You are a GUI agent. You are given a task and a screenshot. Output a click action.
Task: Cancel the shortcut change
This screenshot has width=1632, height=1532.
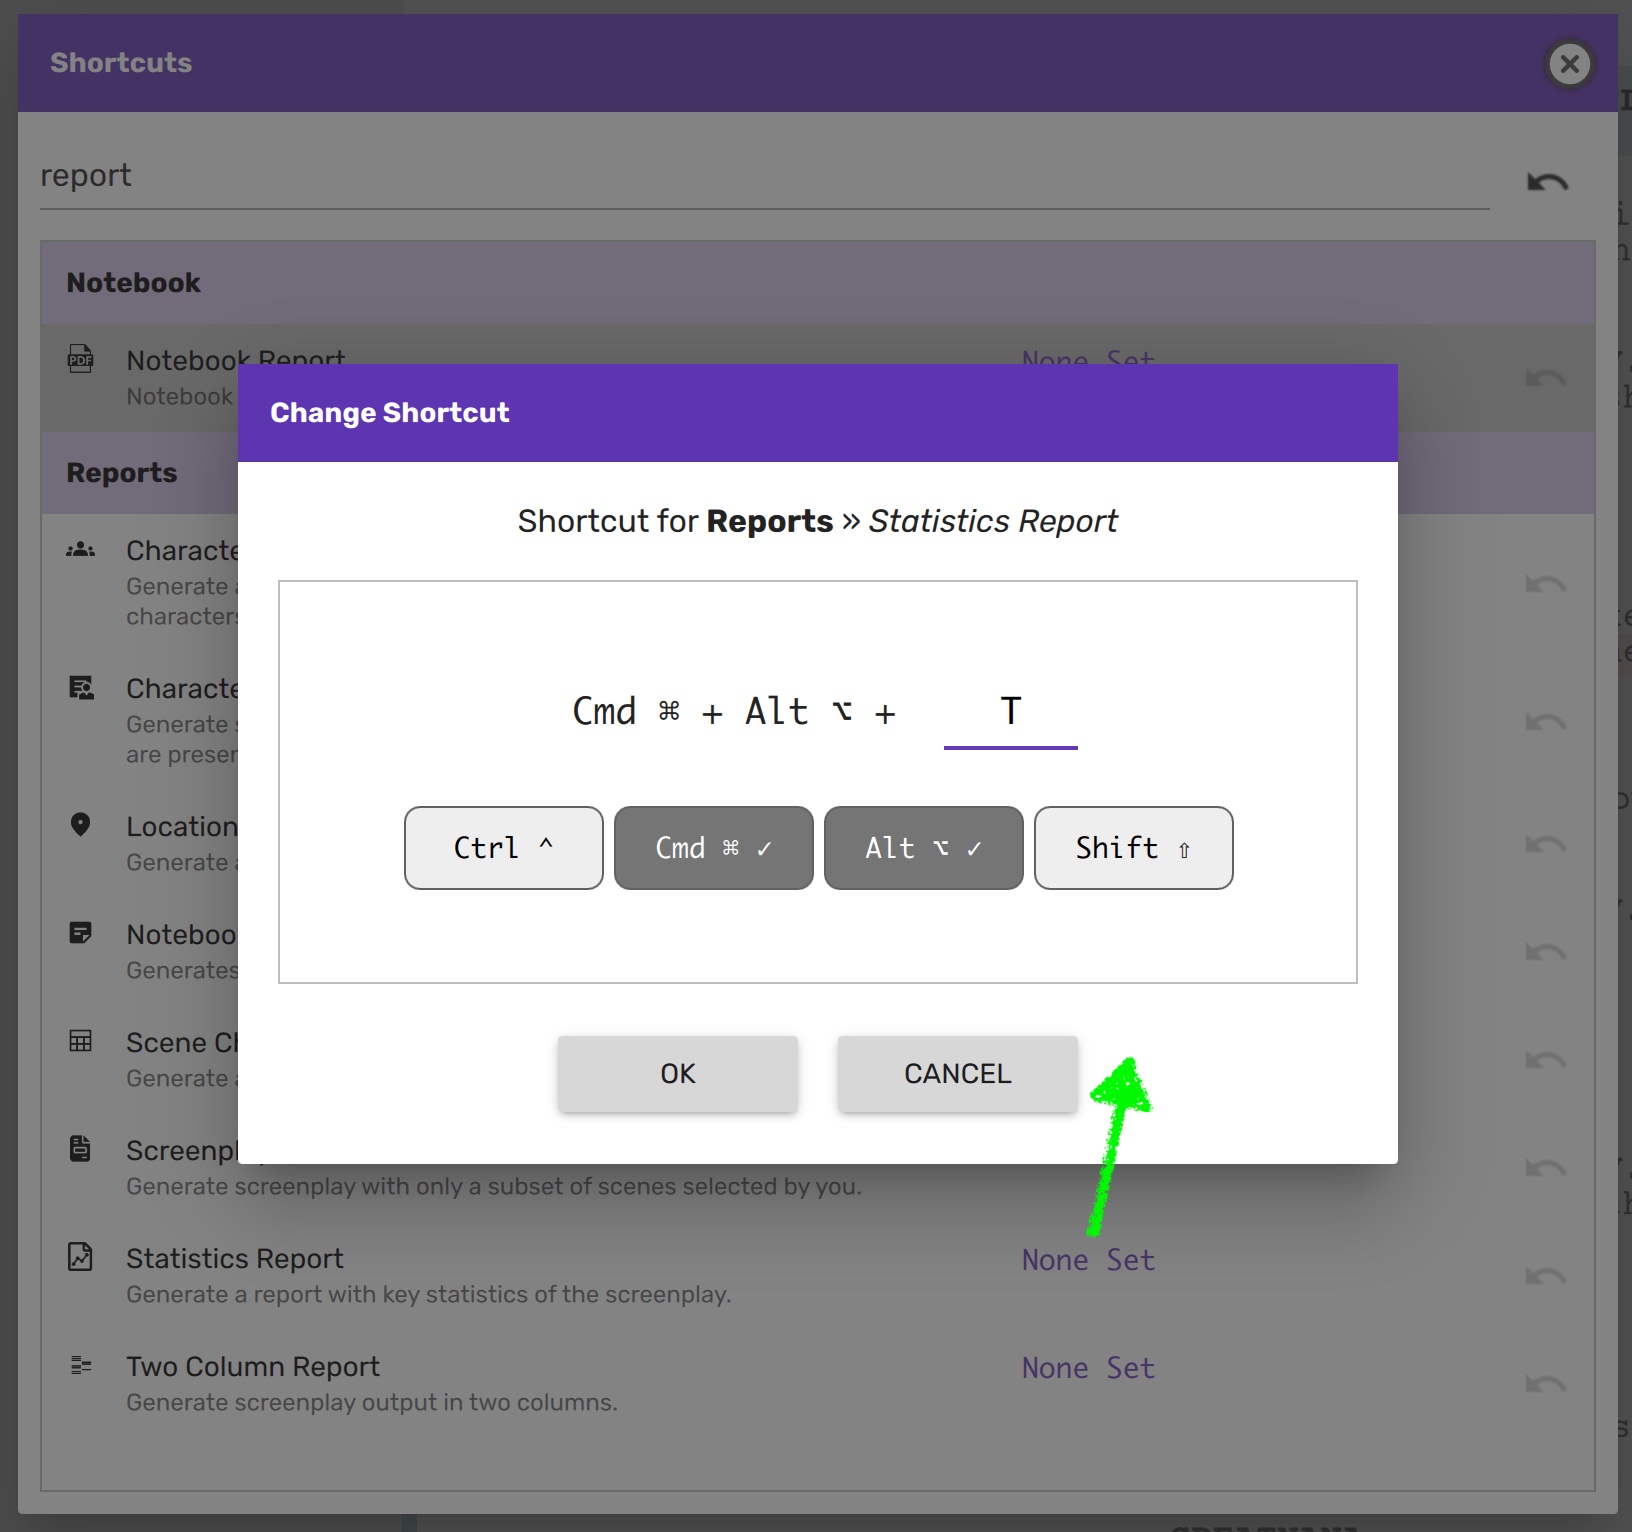click(957, 1074)
